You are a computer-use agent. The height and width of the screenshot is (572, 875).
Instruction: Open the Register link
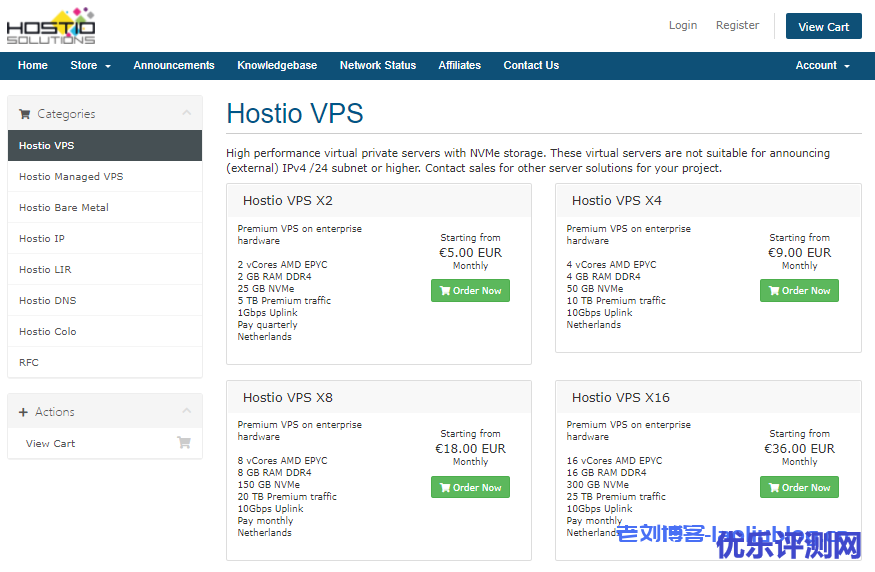pyautogui.click(x=737, y=26)
